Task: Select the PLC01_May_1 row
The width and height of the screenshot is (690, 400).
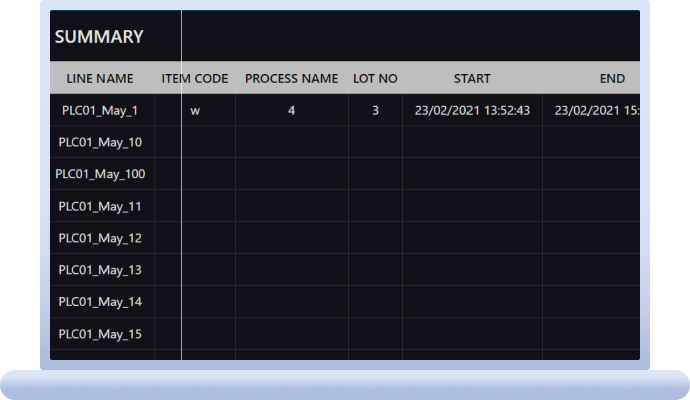Action: (100, 110)
